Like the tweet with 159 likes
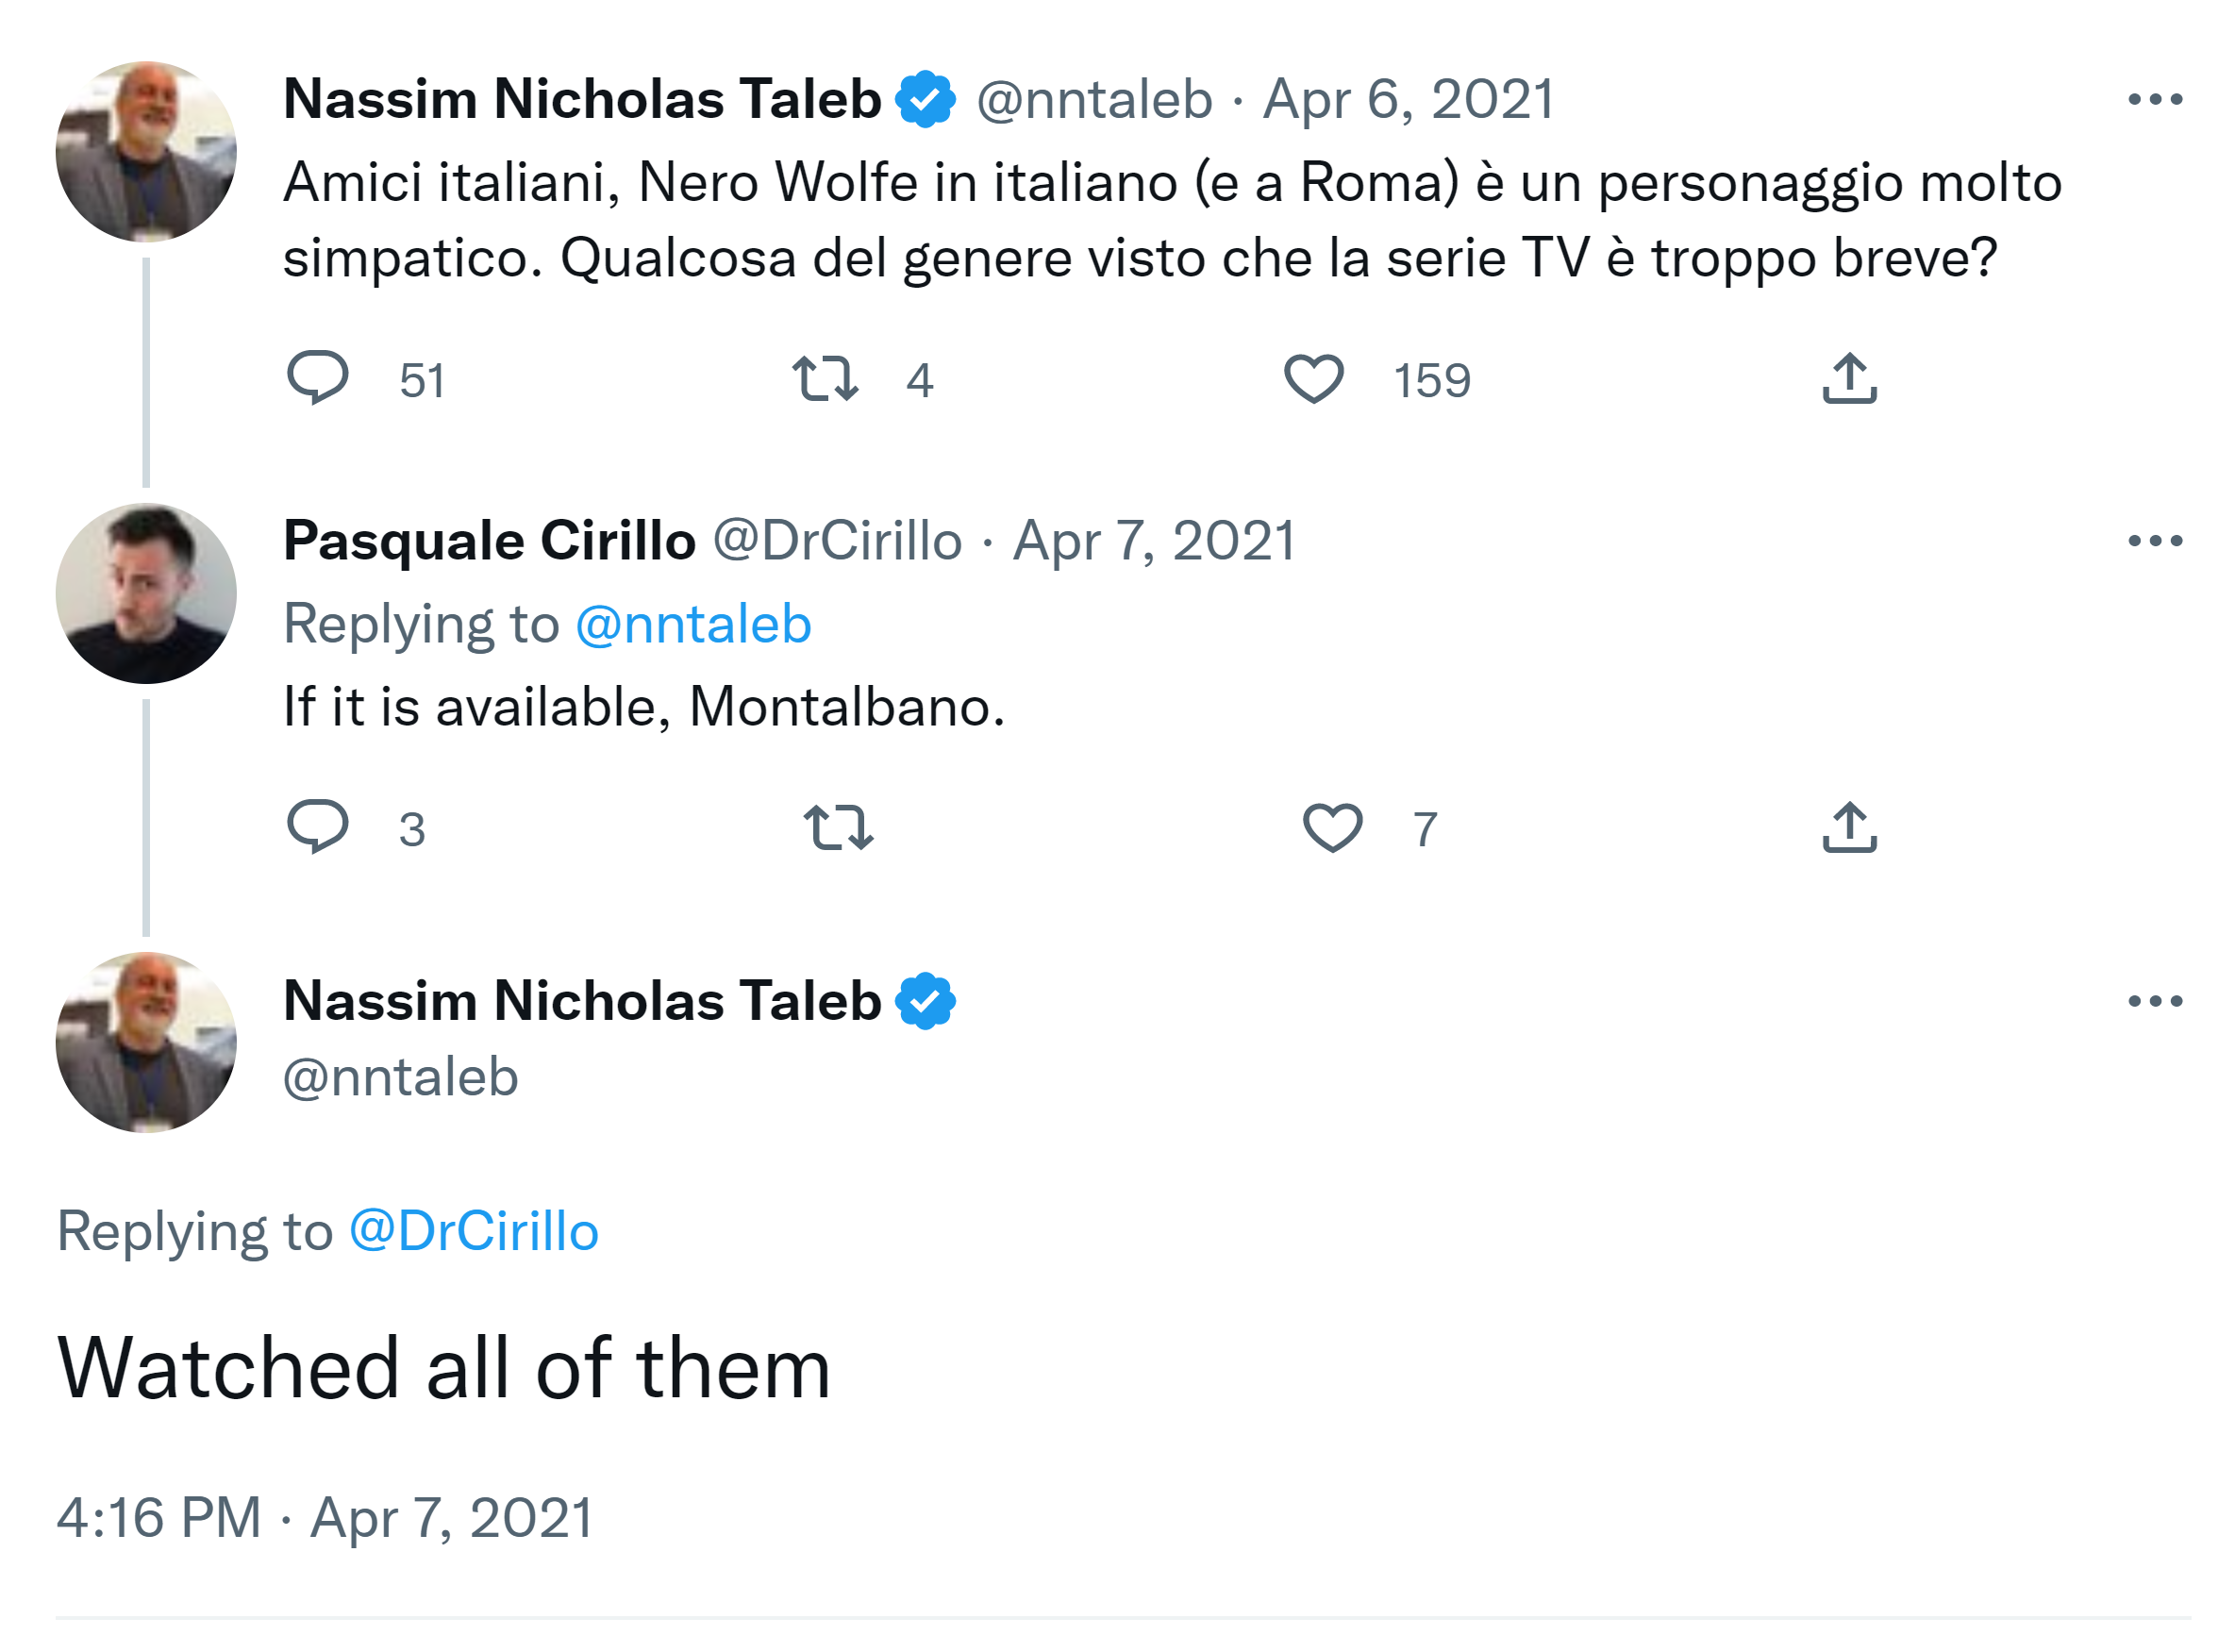This screenshot has width=2235, height=1652. point(1313,379)
